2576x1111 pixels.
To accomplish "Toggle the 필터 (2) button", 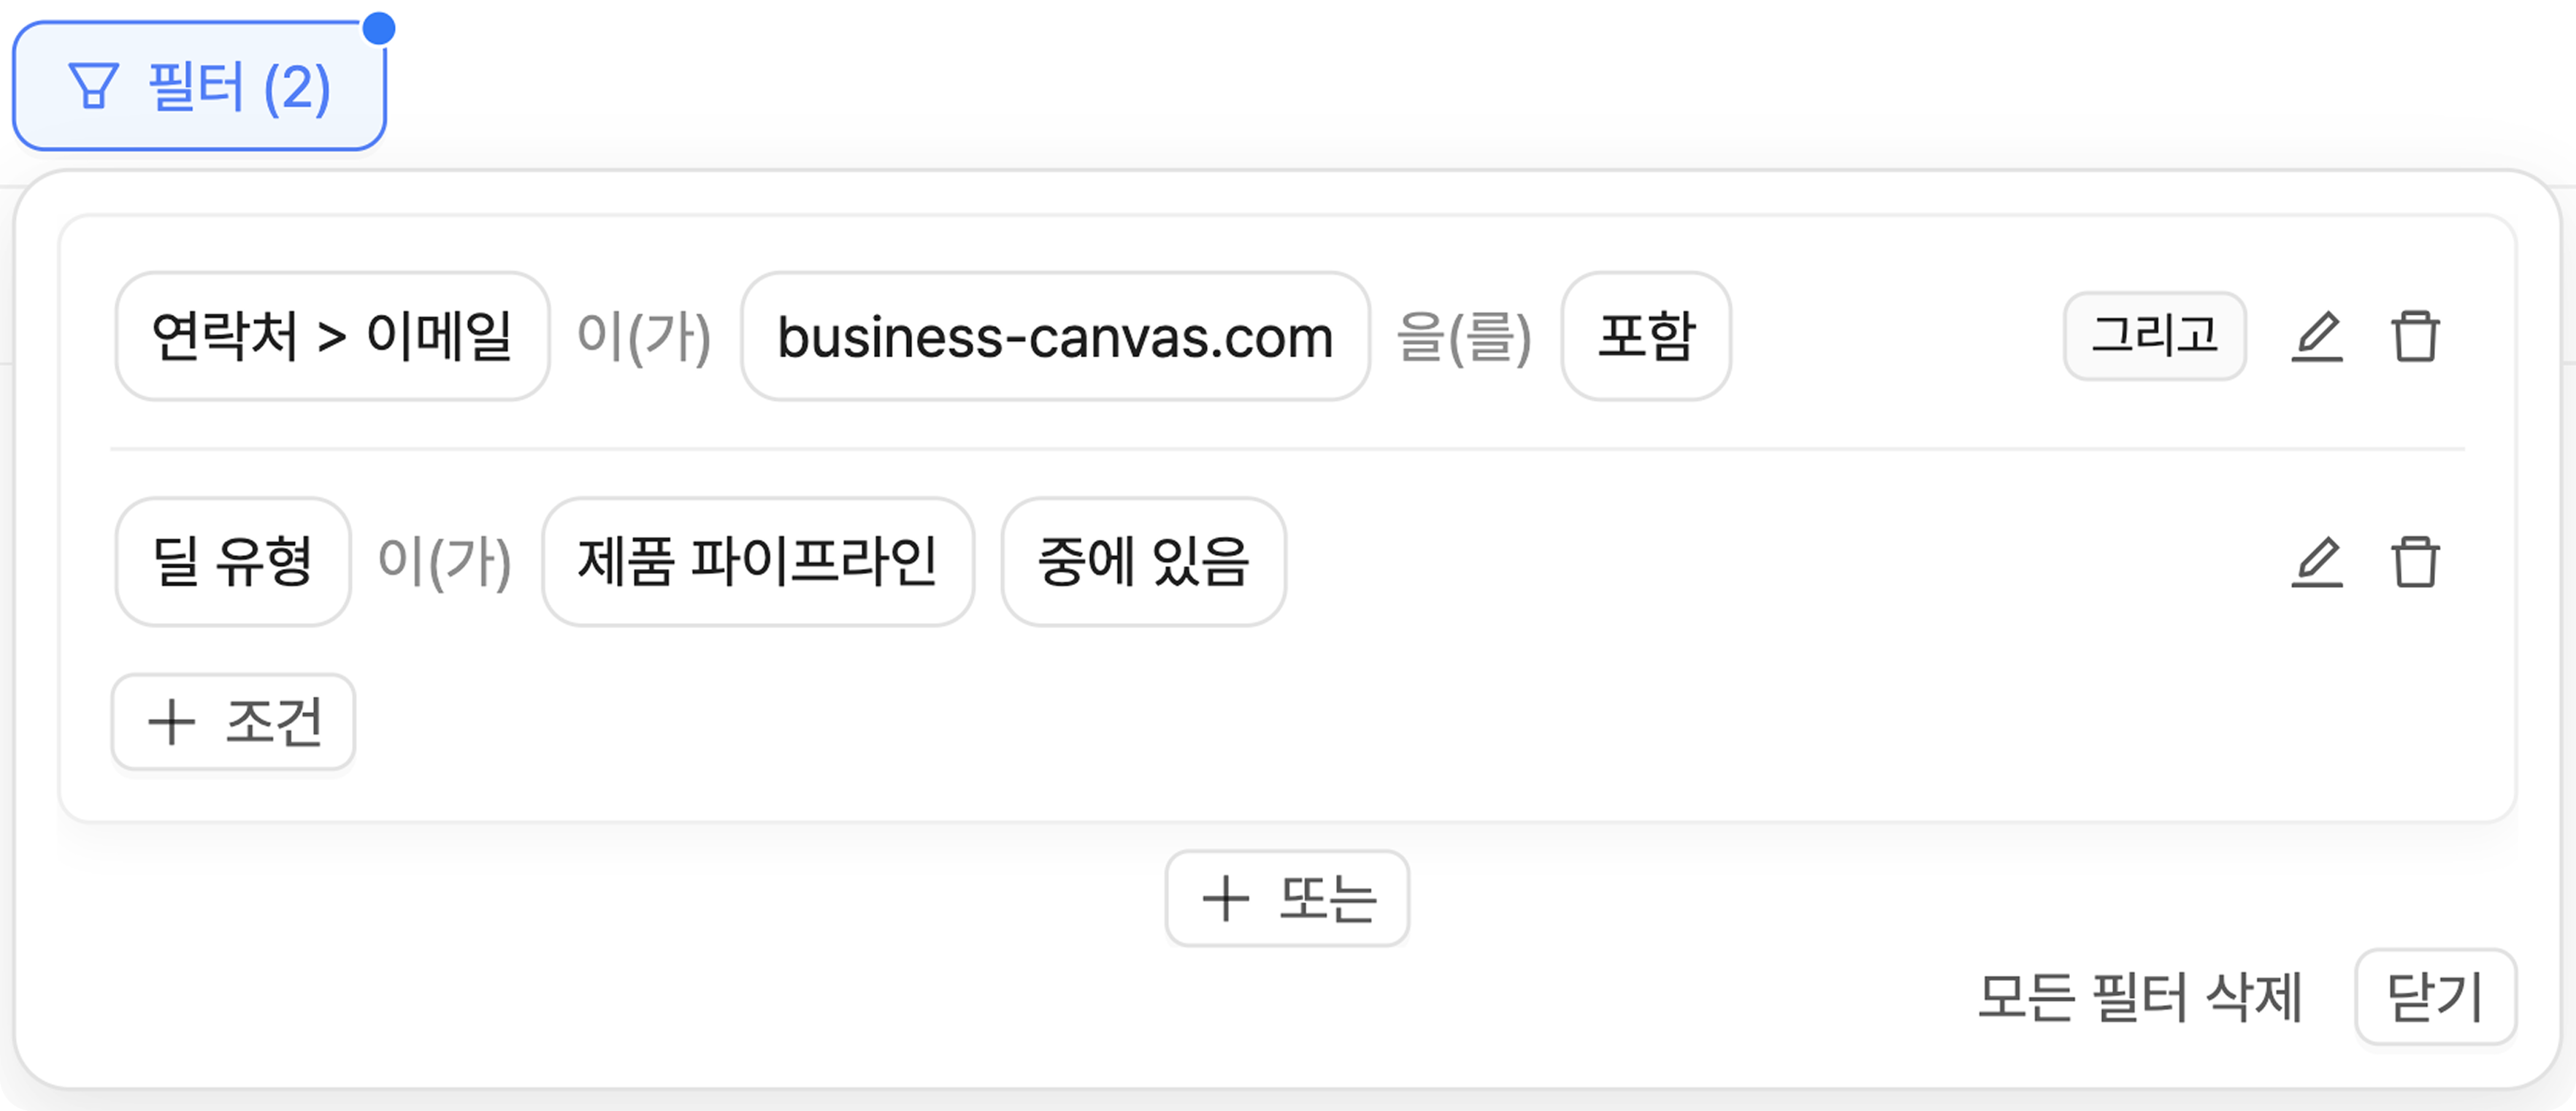I will click(x=199, y=86).
